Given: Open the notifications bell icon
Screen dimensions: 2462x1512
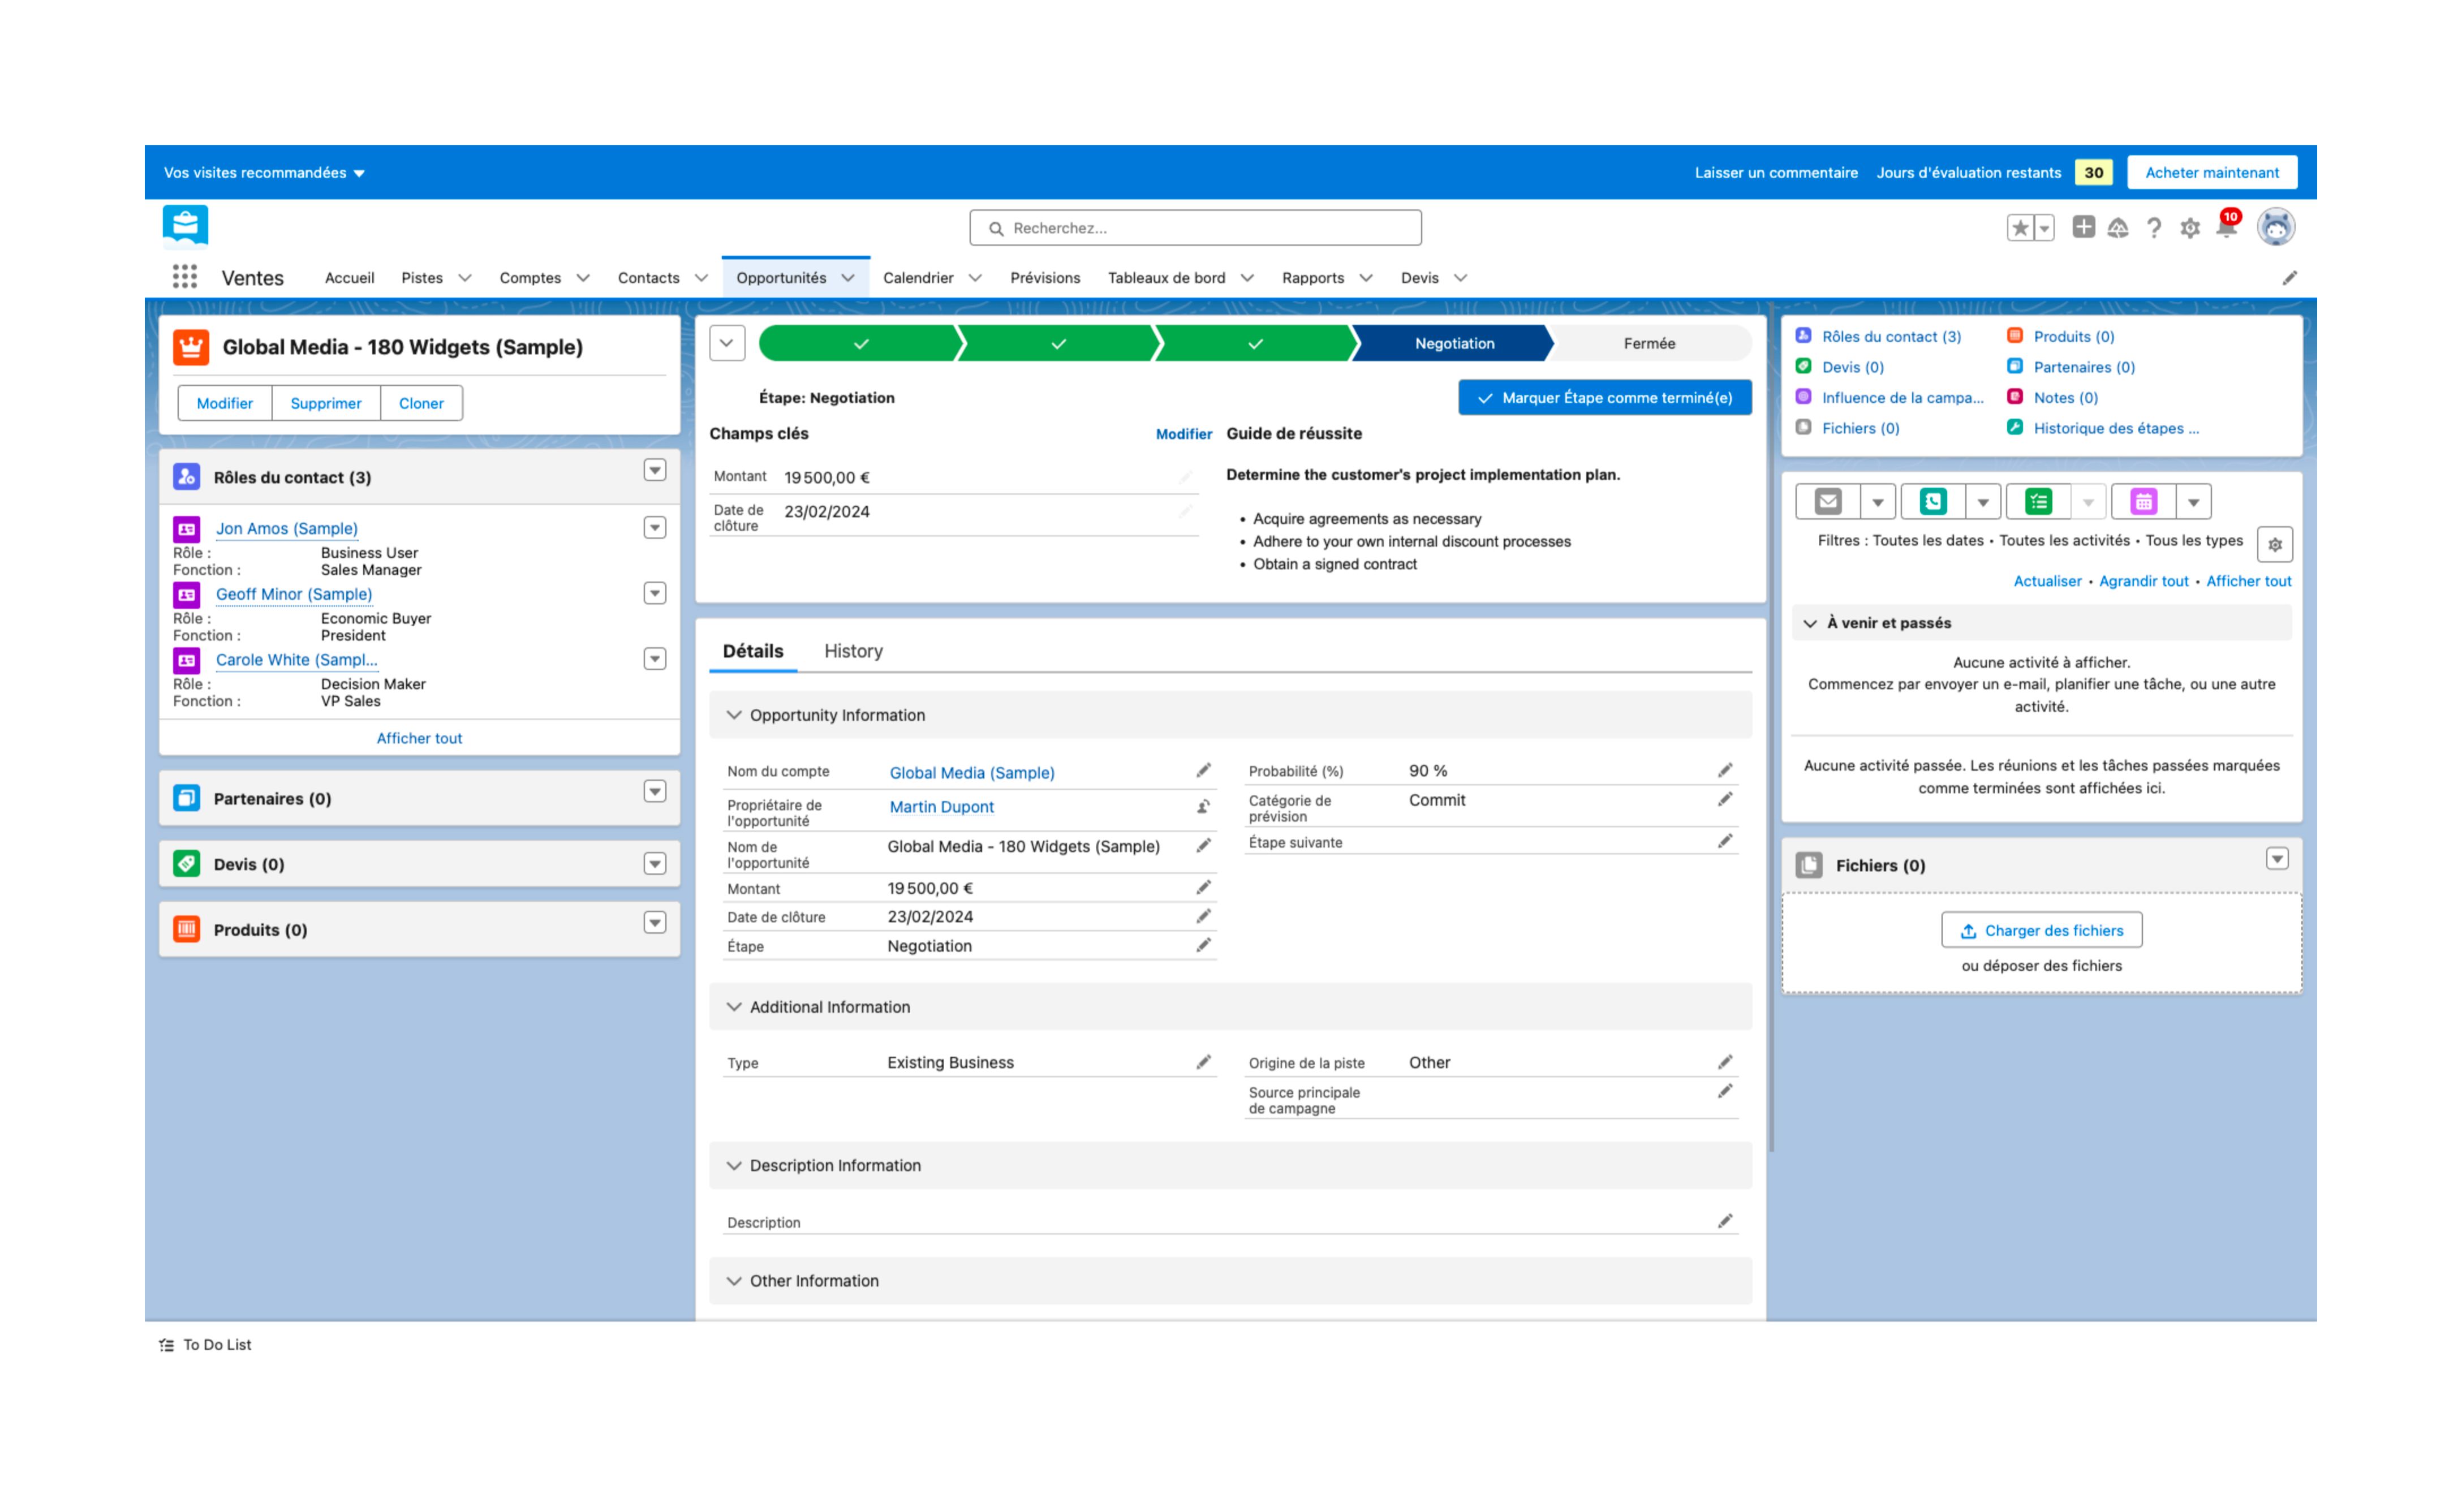Looking at the screenshot, I should (2226, 228).
